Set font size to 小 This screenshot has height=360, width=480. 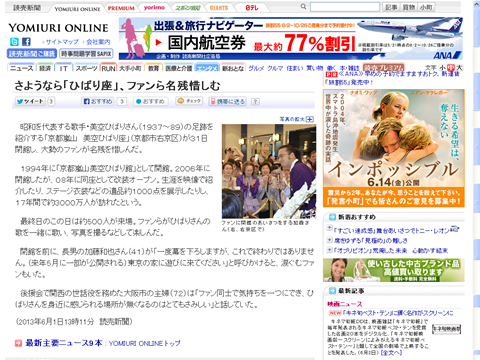click(443, 68)
